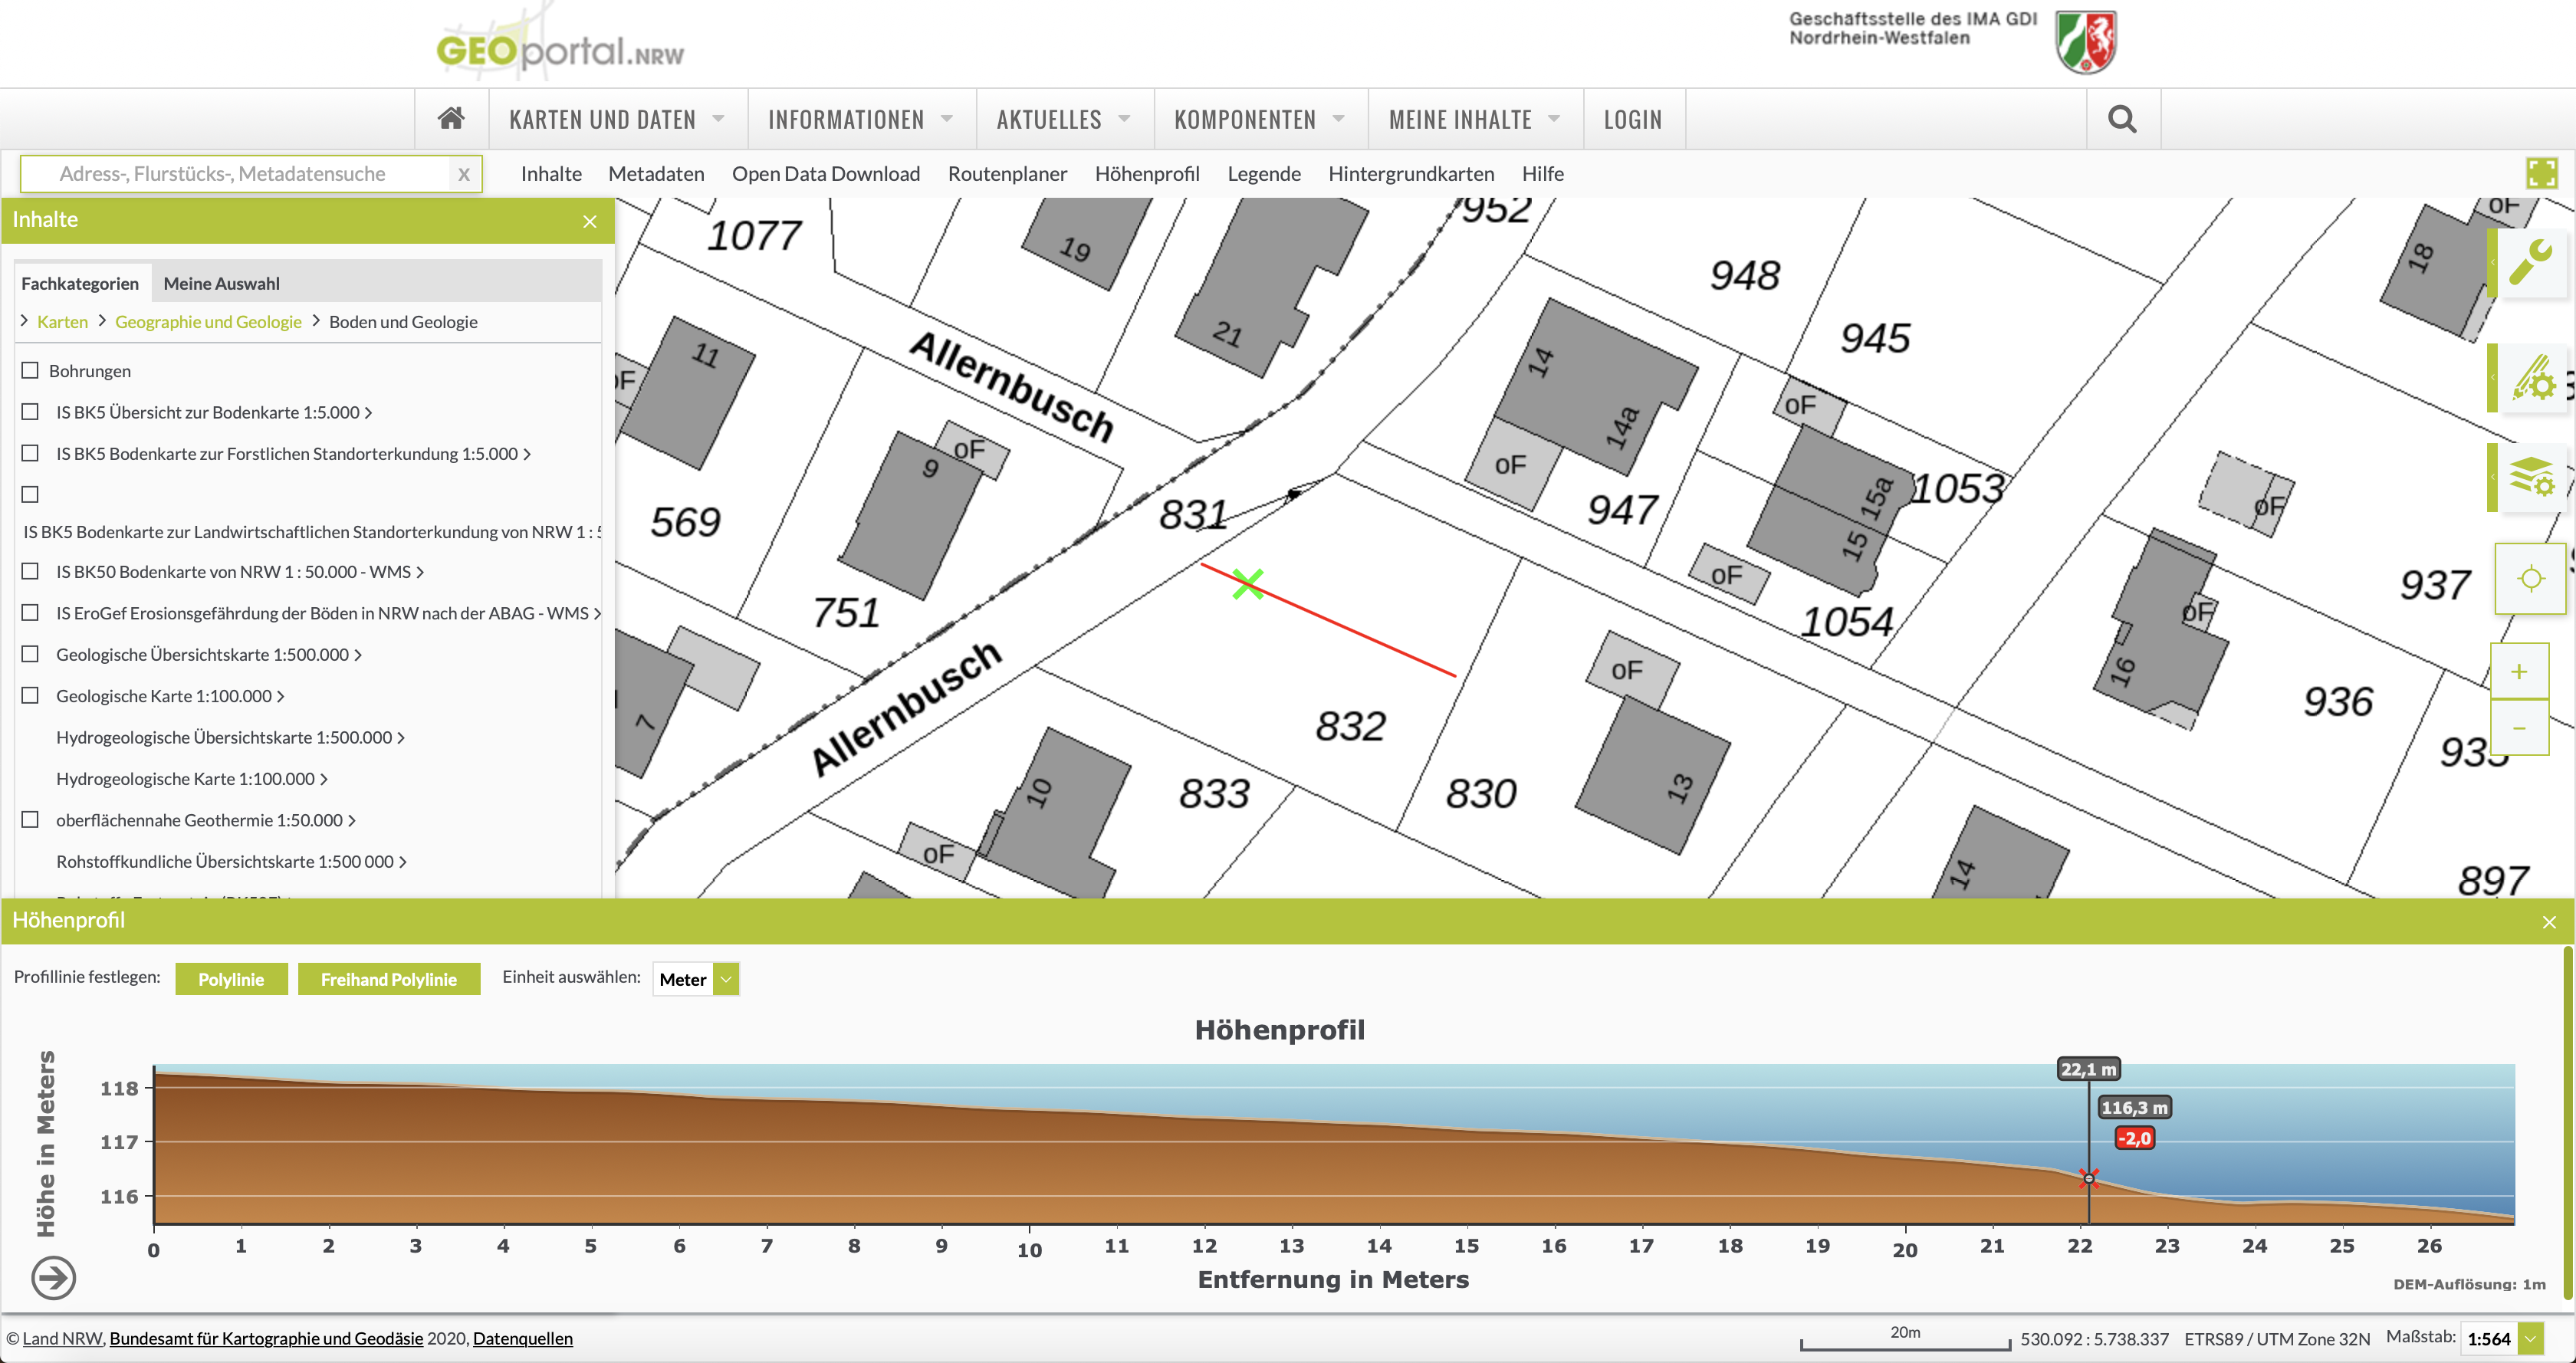2576x1363 pixels.
Task: Click the home icon in navigation bar
Action: coord(451,119)
